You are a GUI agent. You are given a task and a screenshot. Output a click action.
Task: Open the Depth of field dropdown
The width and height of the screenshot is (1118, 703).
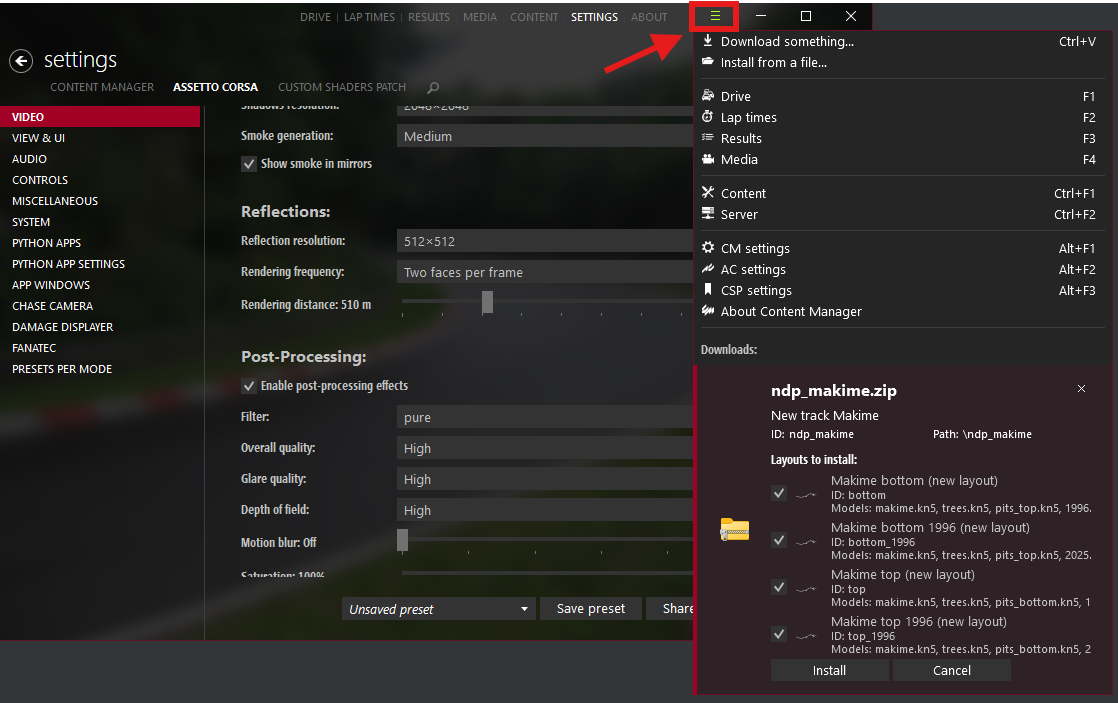coord(545,510)
